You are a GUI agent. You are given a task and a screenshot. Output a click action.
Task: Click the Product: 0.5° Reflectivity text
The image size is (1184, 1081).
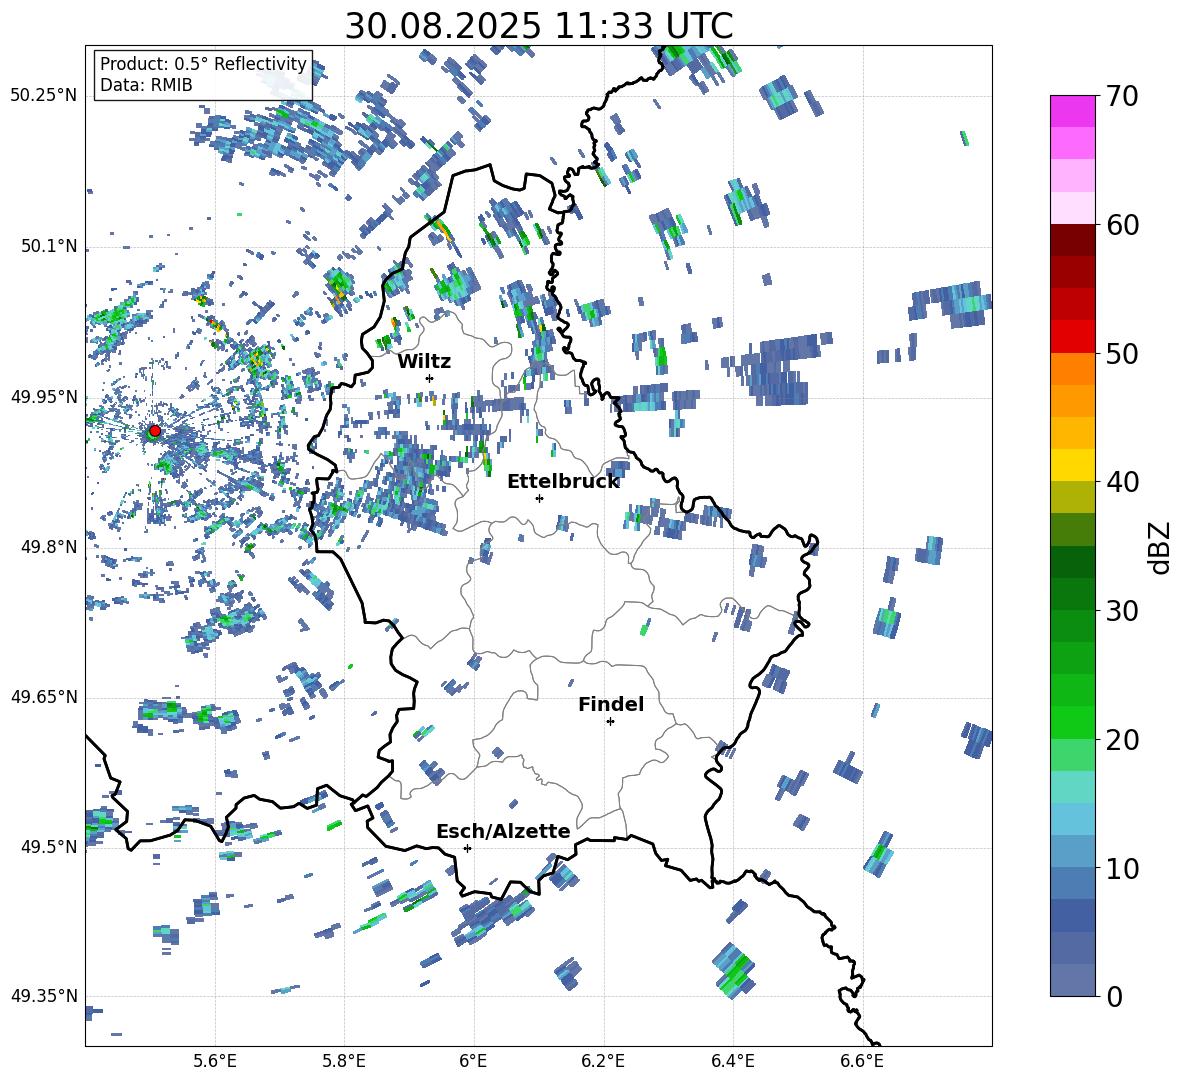click(x=203, y=63)
